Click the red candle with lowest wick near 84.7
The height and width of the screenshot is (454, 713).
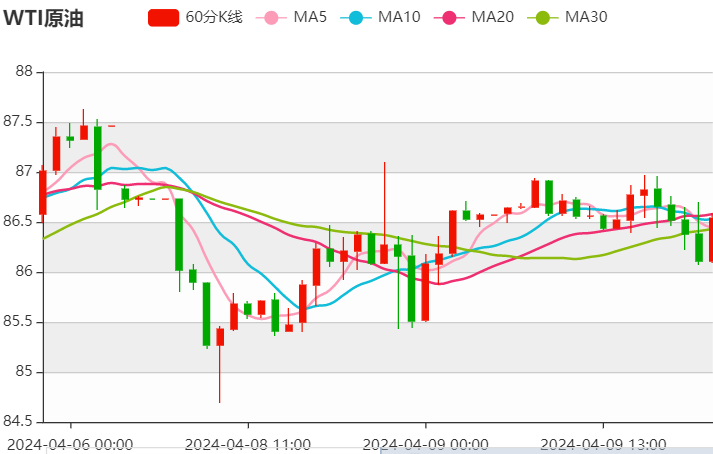coord(220,336)
